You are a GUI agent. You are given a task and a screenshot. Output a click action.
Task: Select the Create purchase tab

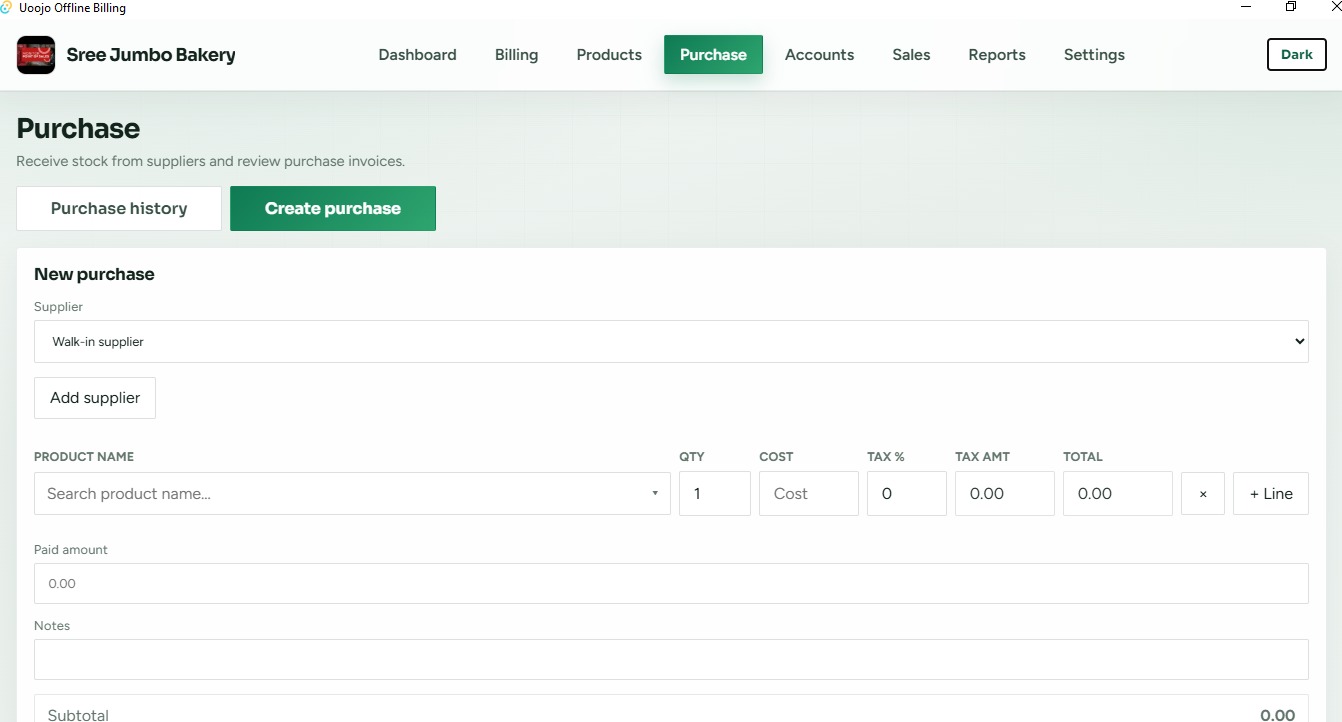coord(333,208)
